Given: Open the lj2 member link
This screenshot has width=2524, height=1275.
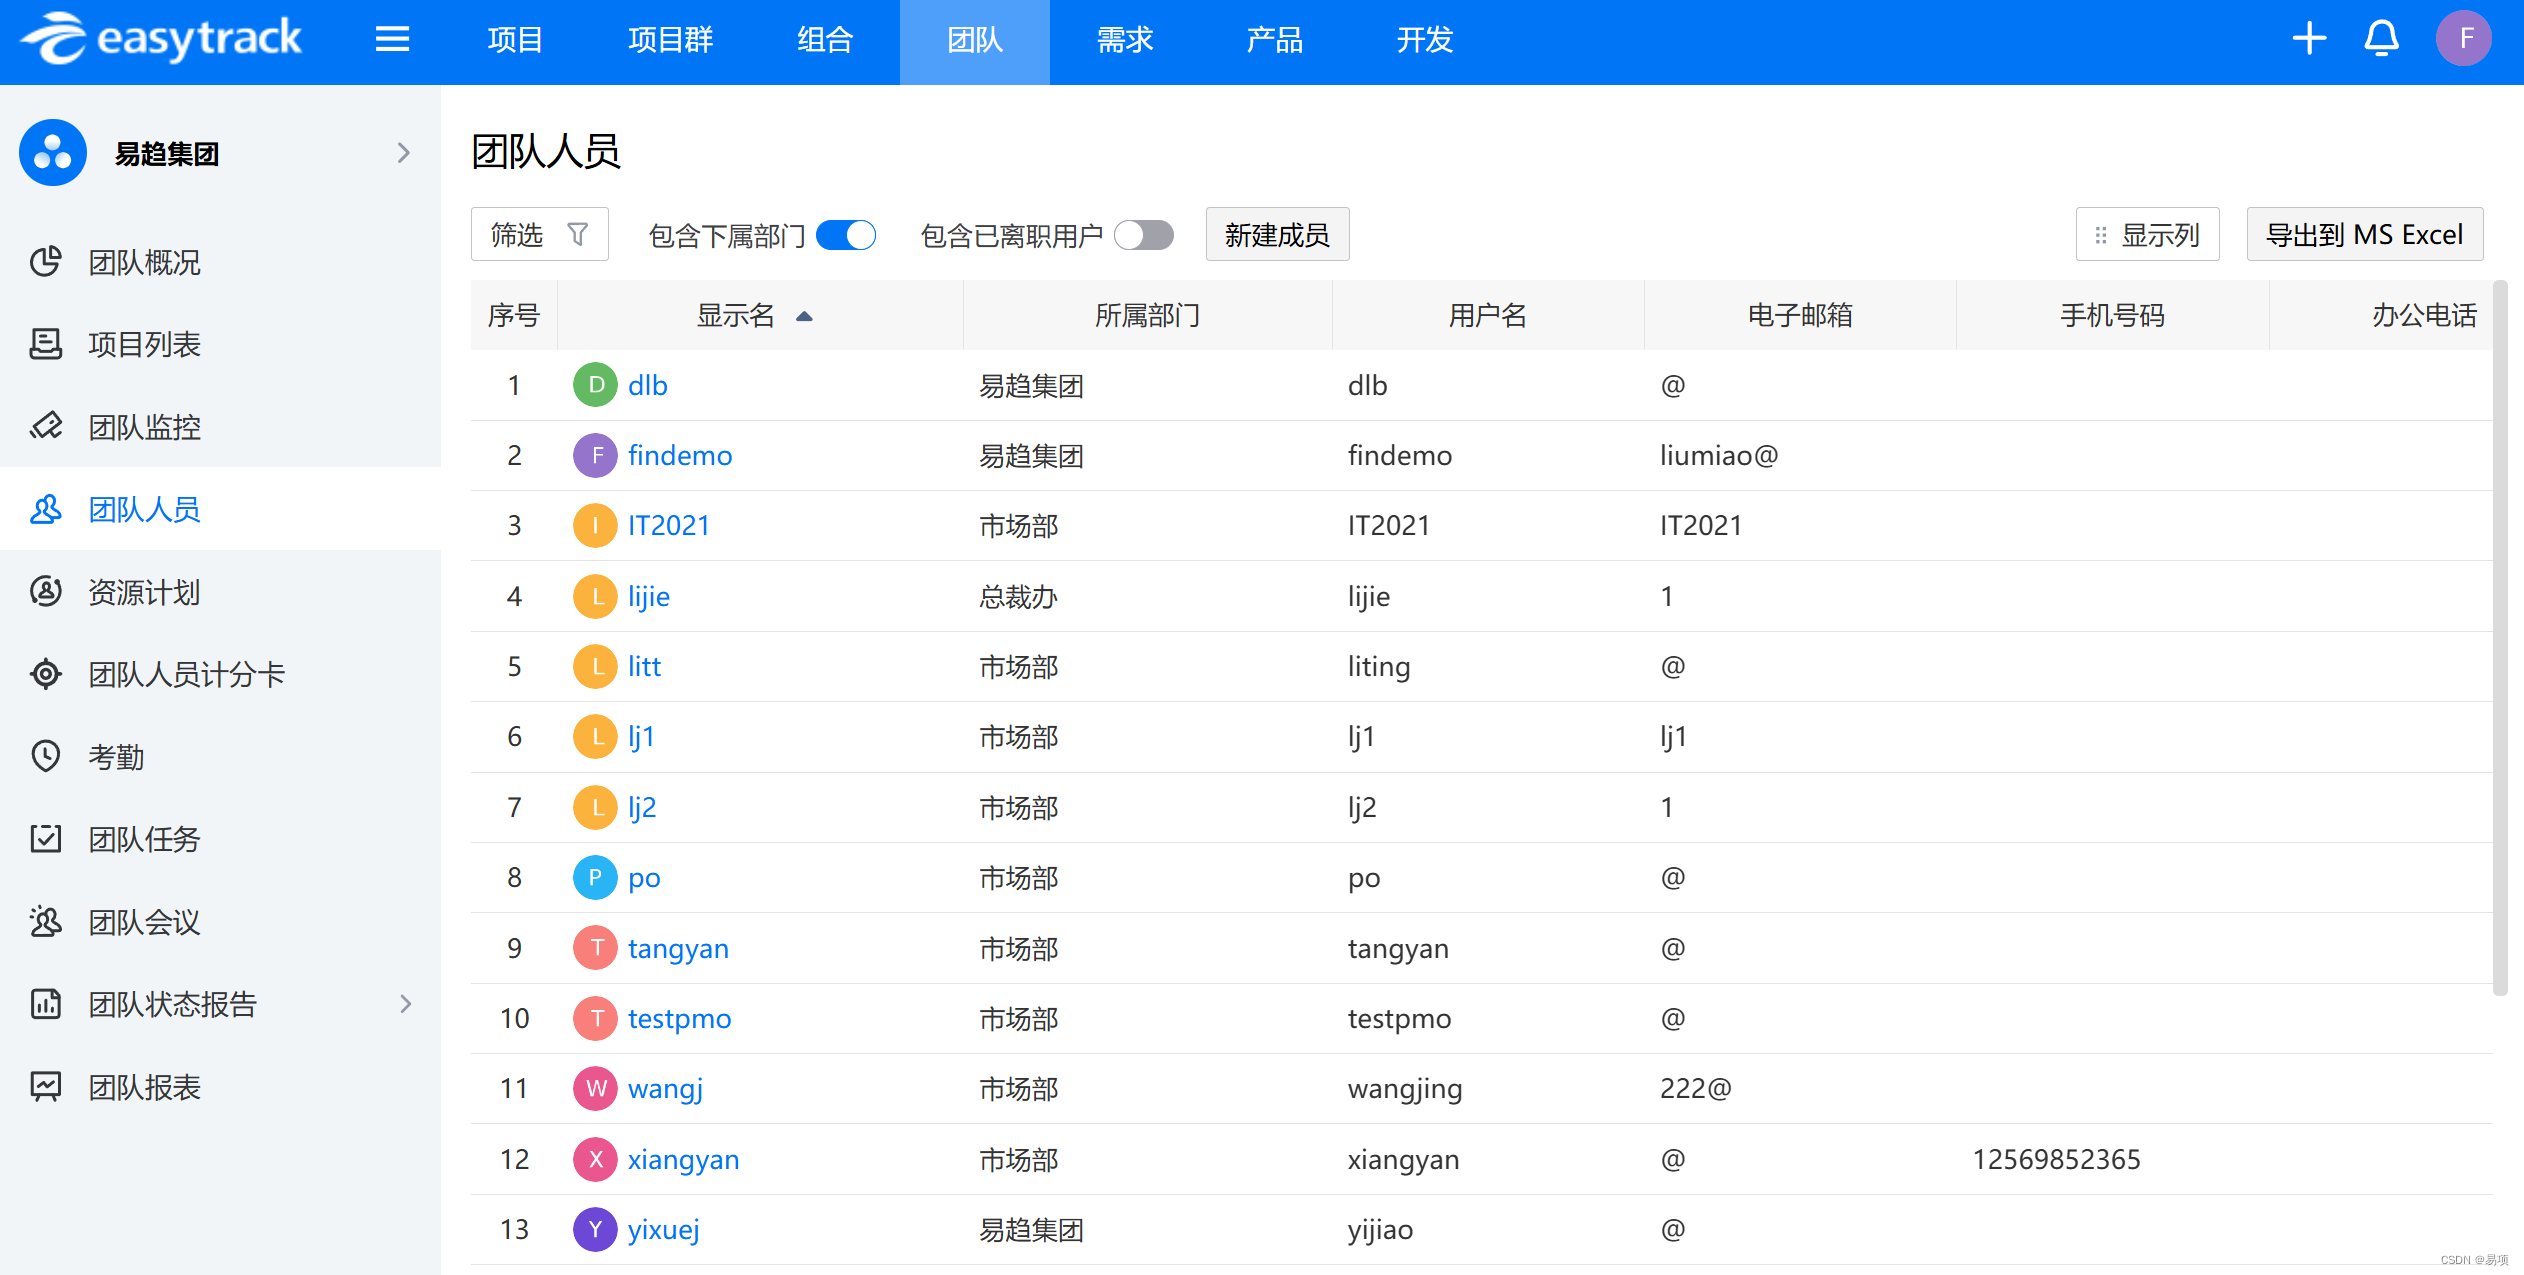Looking at the screenshot, I should [642, 808].
